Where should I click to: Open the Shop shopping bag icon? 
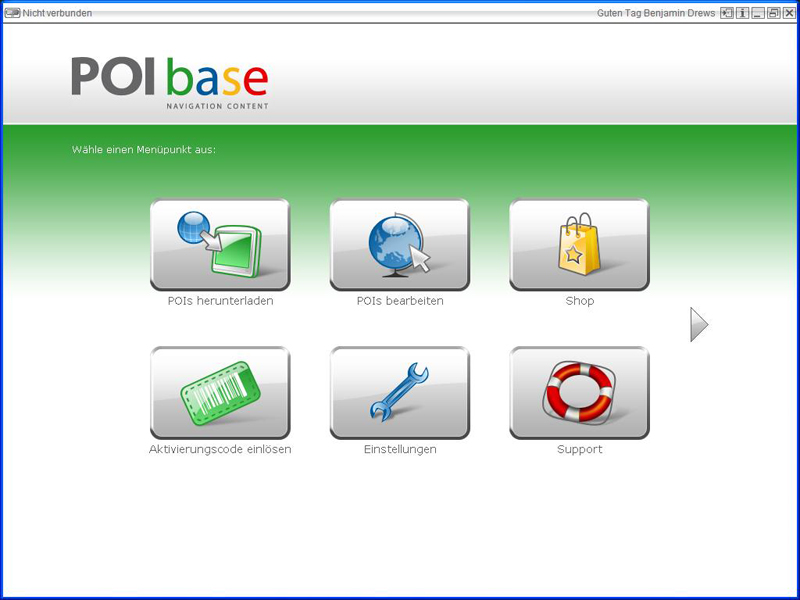580,244
